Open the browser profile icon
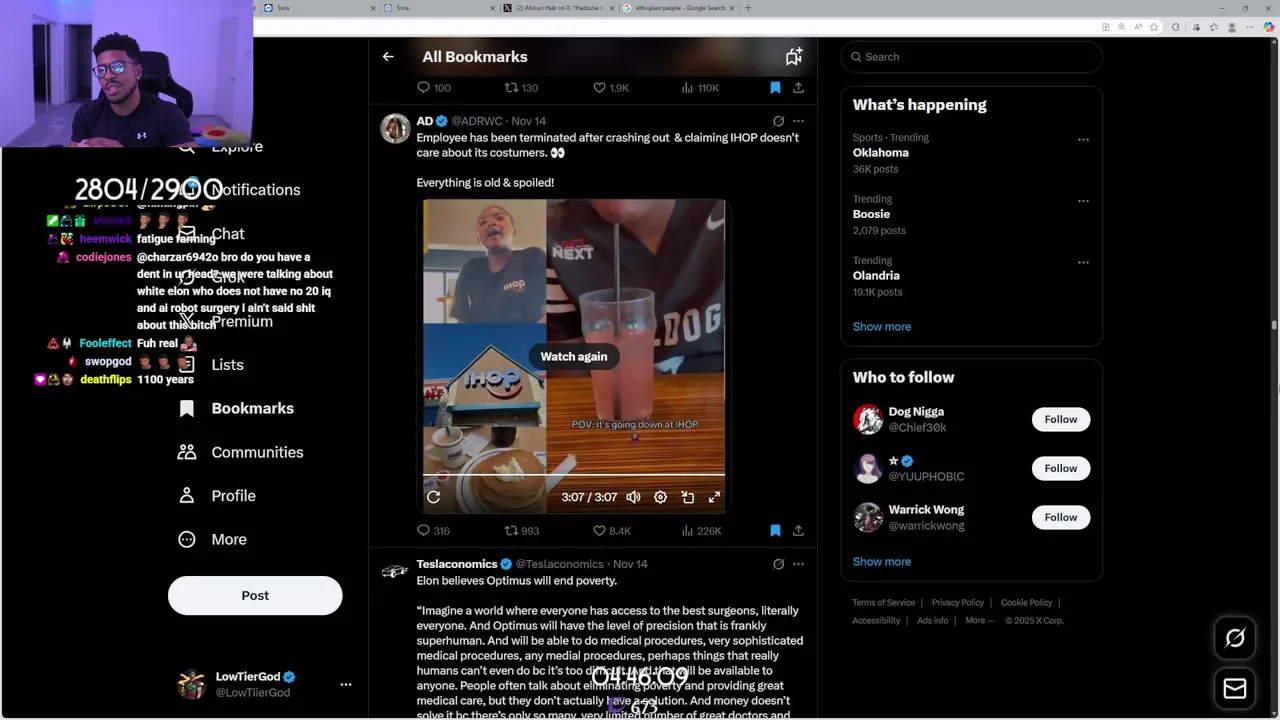This screenshot has height=720, width=1280. (1232, 27)
